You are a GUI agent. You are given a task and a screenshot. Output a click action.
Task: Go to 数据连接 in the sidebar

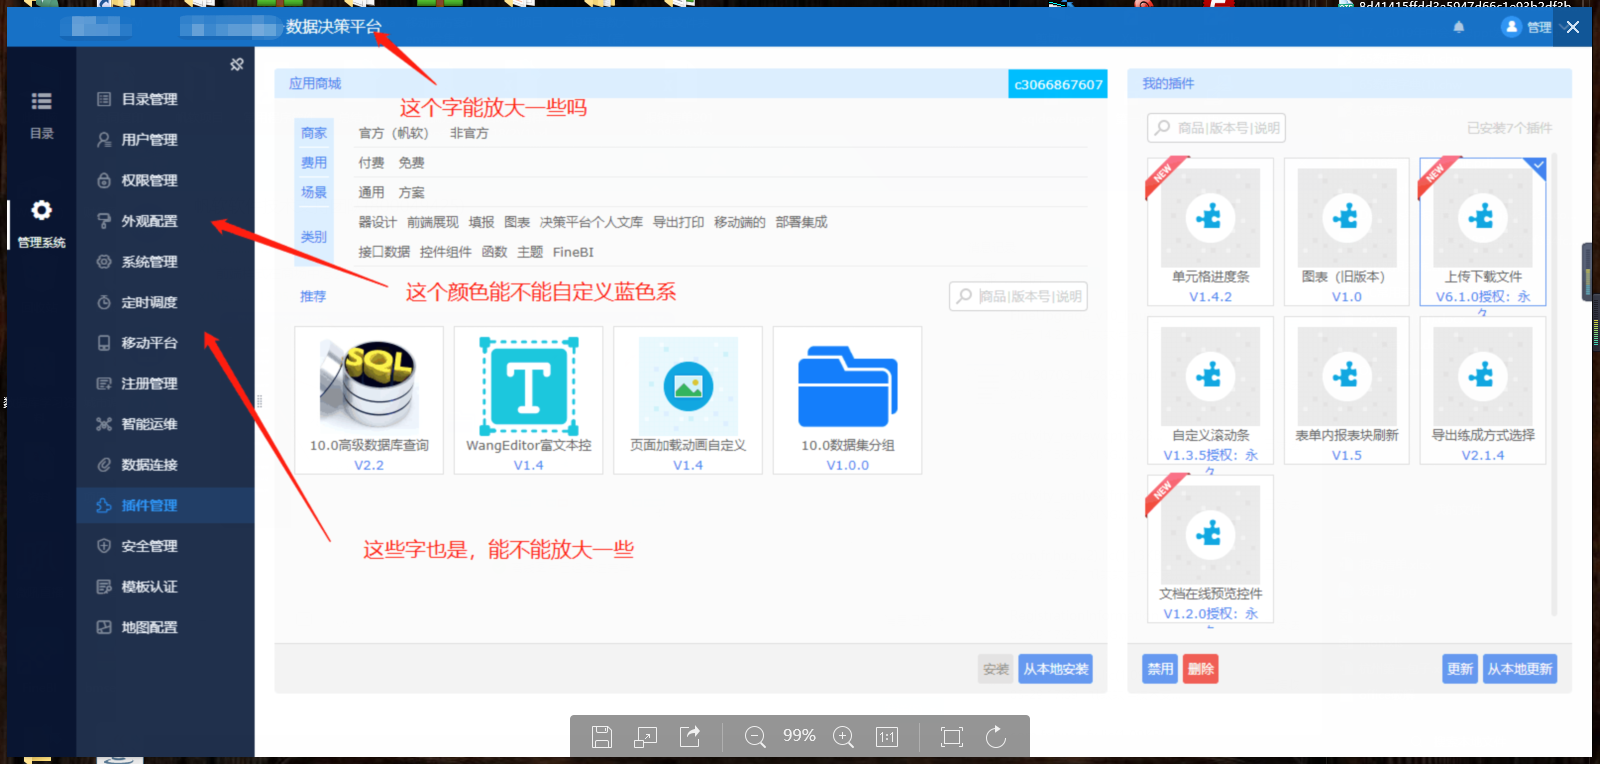[x=165, y=465]
